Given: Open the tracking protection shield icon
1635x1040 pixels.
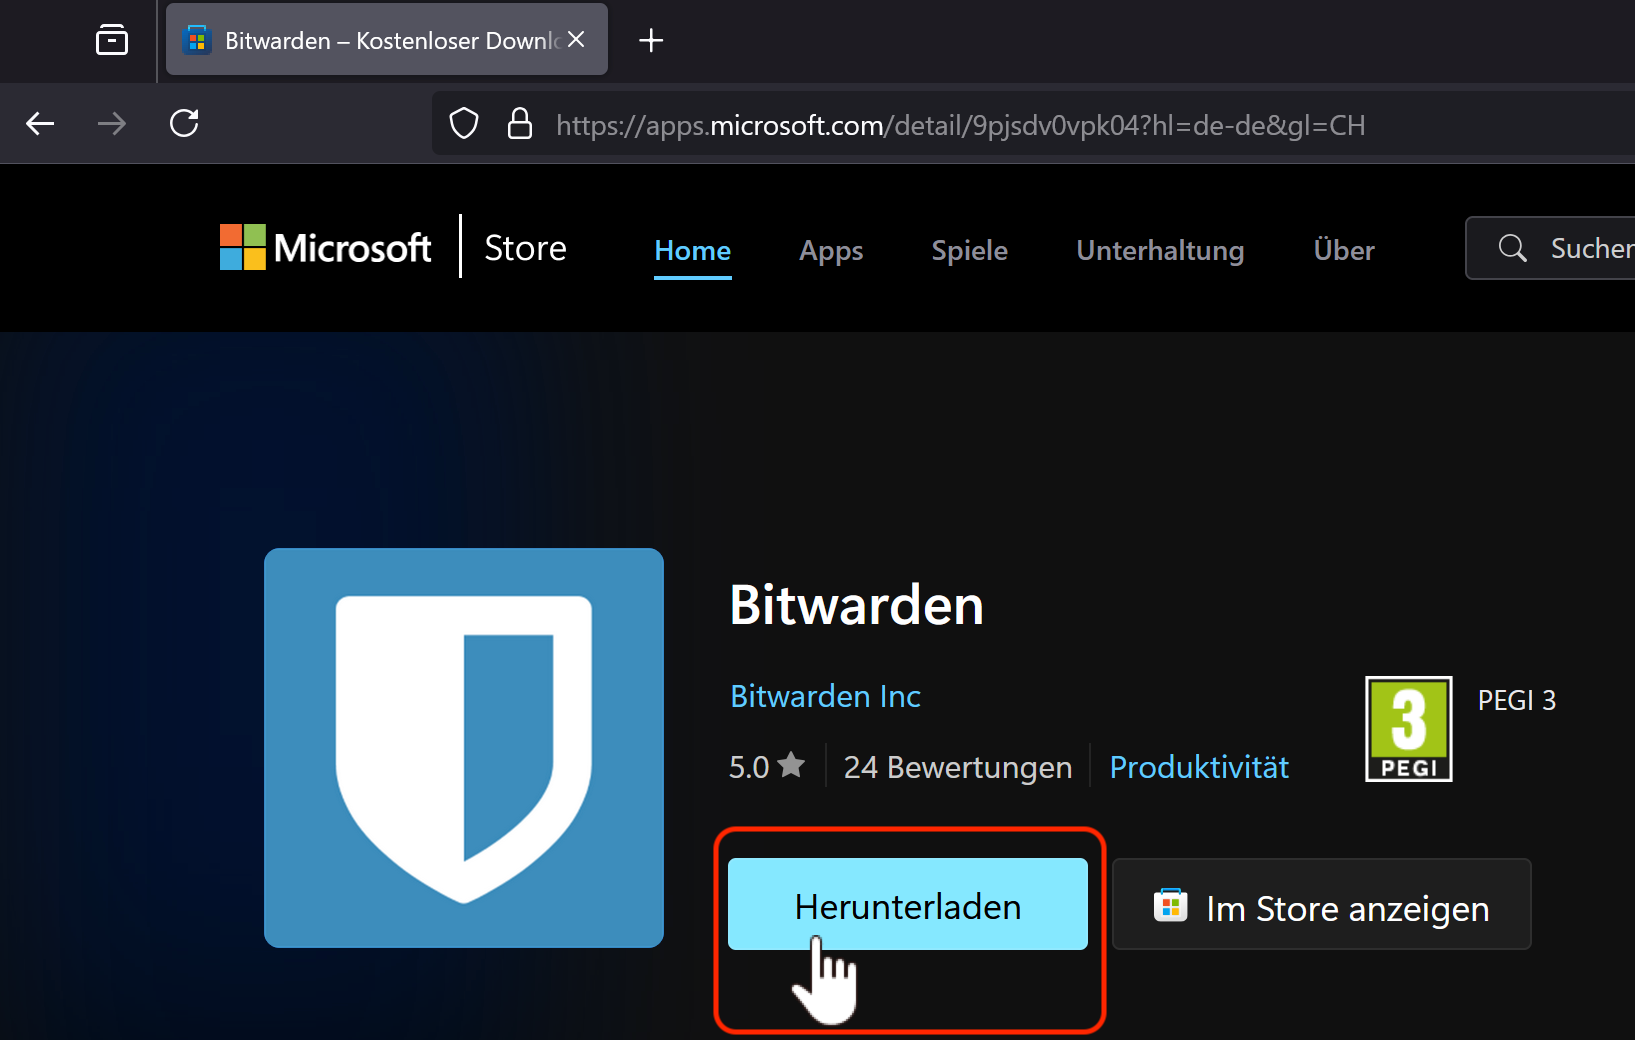Looking at the screenshot, I should click(x=464, y=124).
